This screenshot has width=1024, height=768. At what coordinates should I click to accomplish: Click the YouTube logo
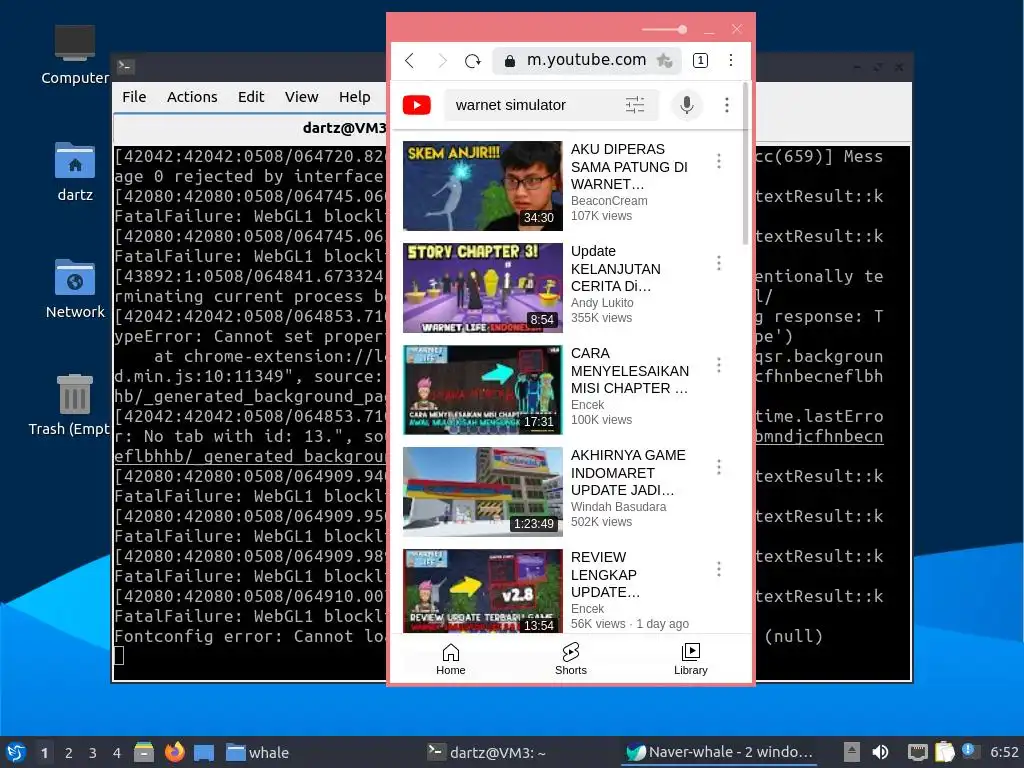[x=417, y=105]
